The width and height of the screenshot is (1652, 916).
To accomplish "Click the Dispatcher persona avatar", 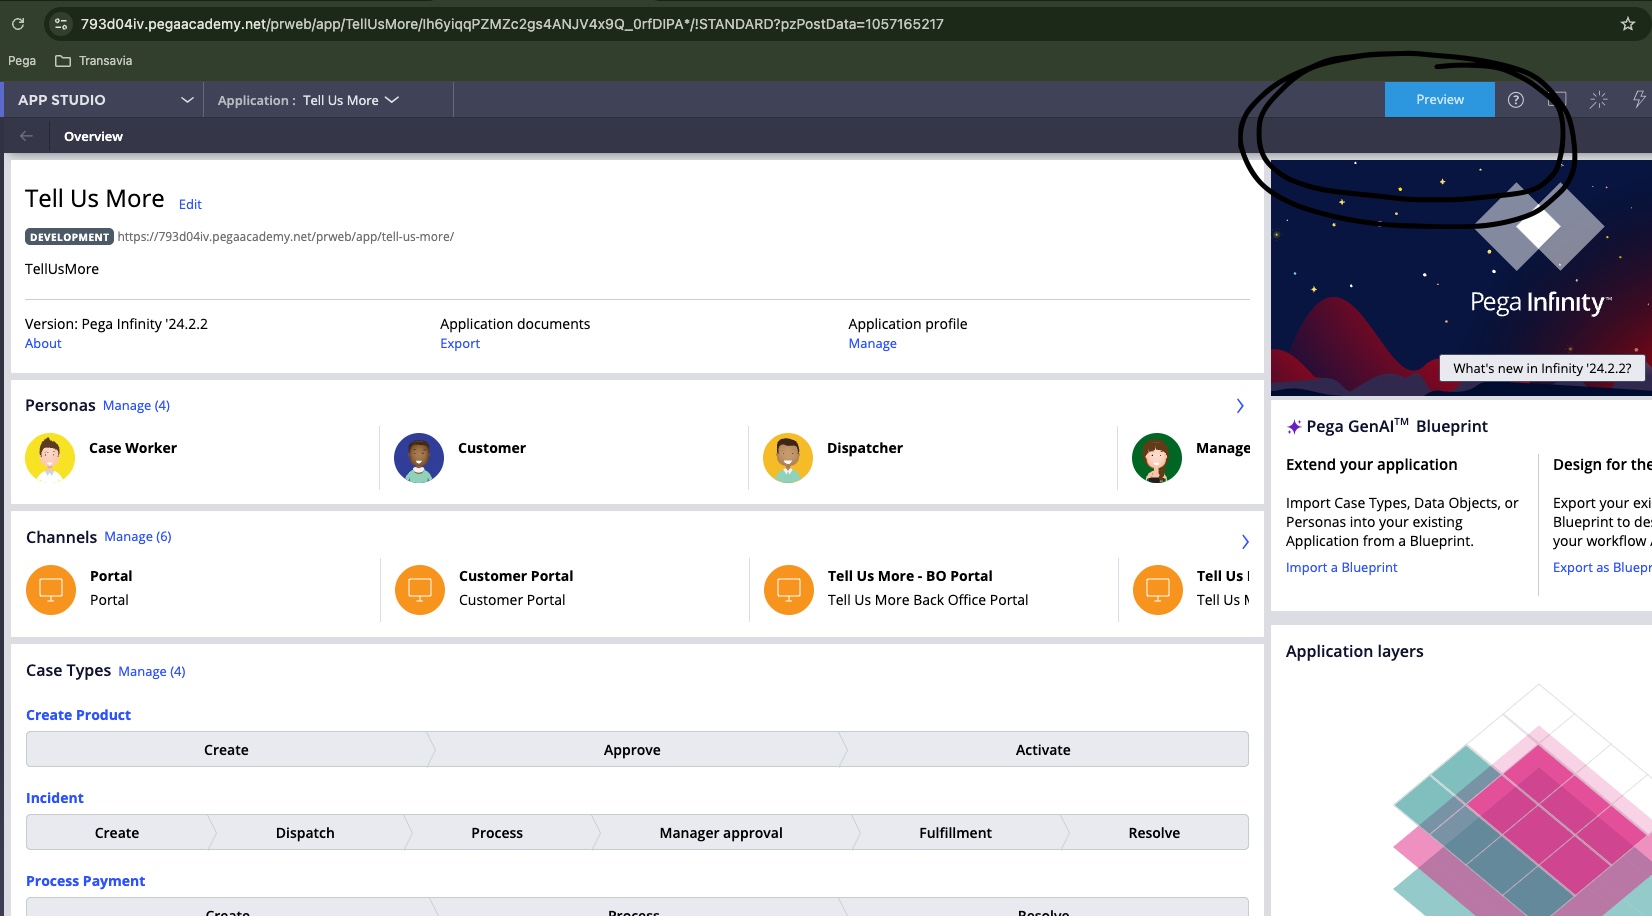I will pos(788,458).
